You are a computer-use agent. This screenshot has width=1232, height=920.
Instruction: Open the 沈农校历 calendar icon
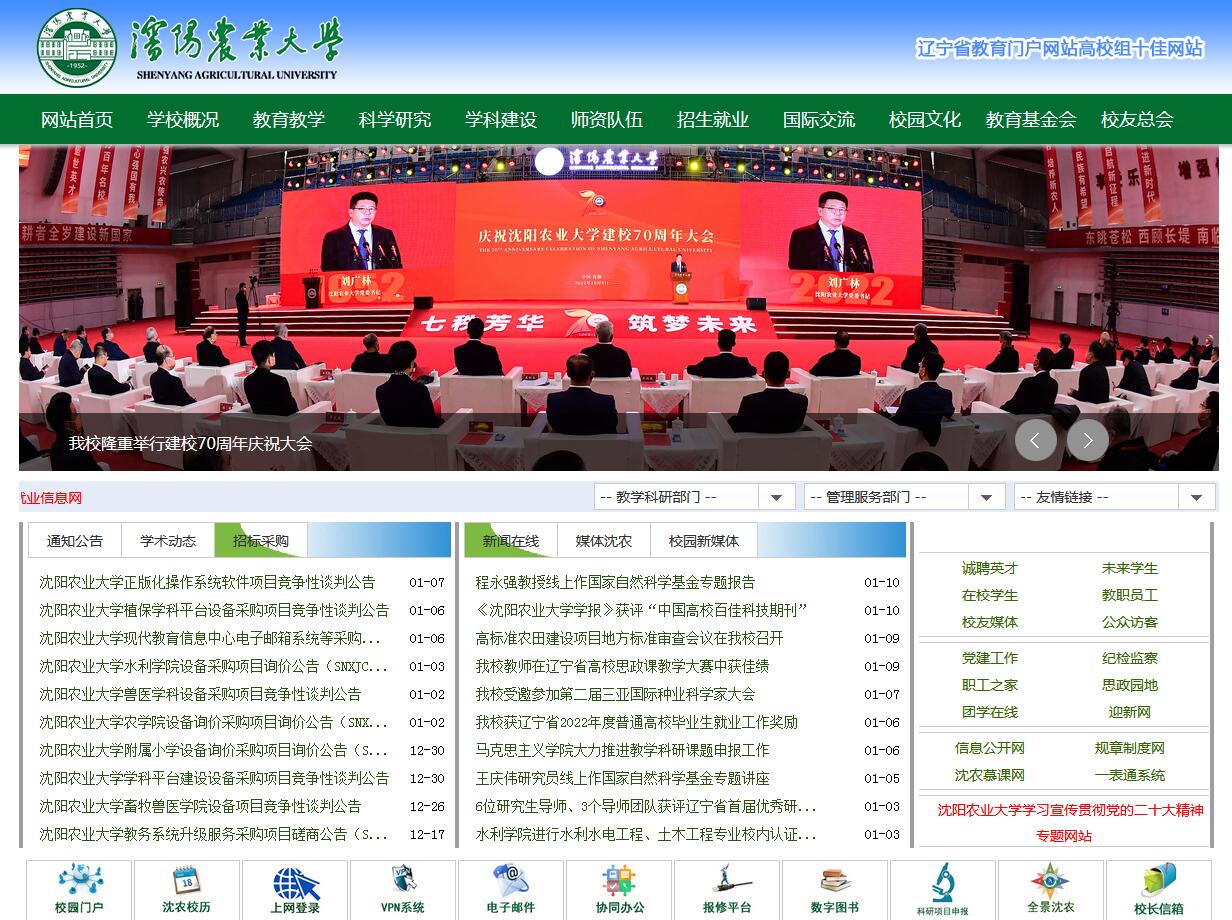click(x=188, y=889)
